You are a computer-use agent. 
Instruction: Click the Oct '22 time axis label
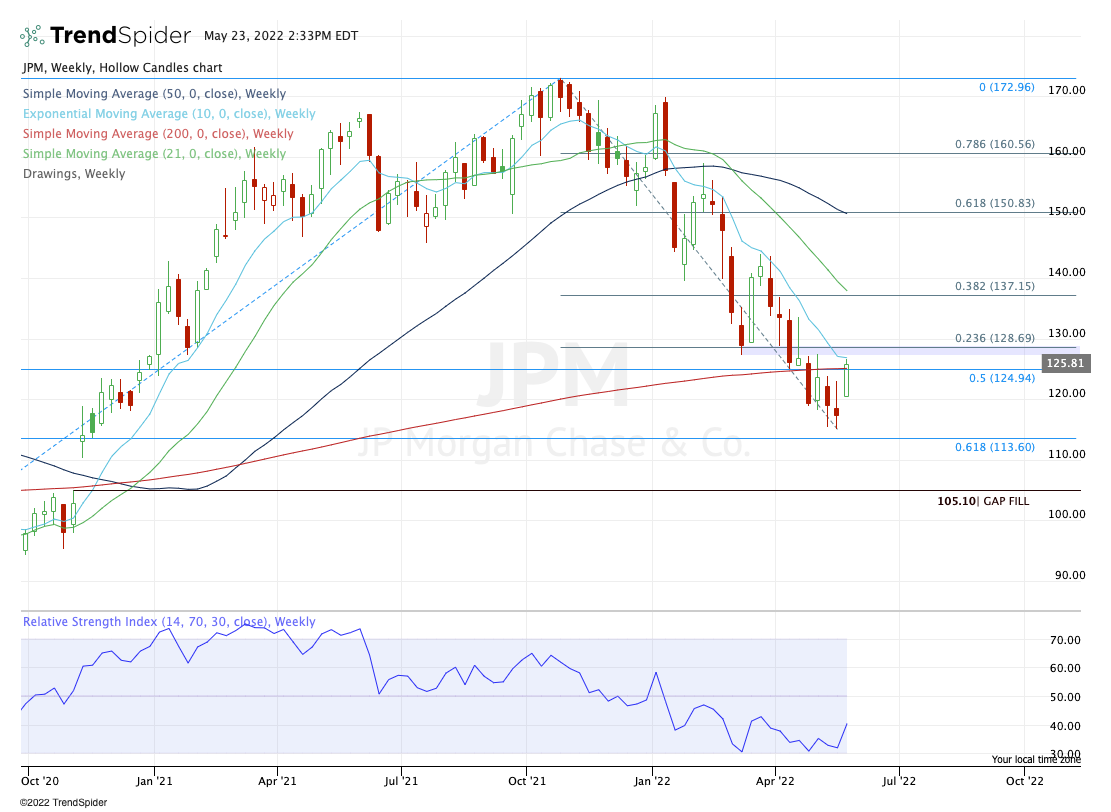coord(1025,781)
